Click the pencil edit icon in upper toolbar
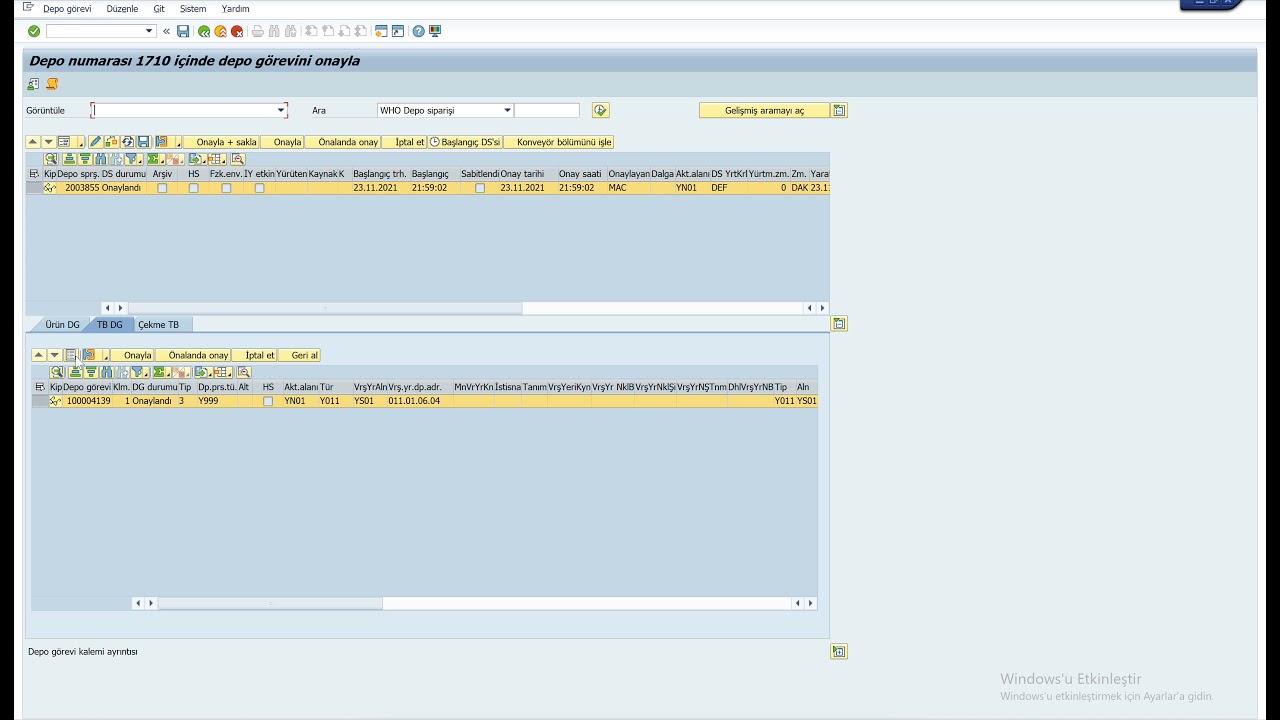Screen dimensions: 1280x720 (95, 142)
